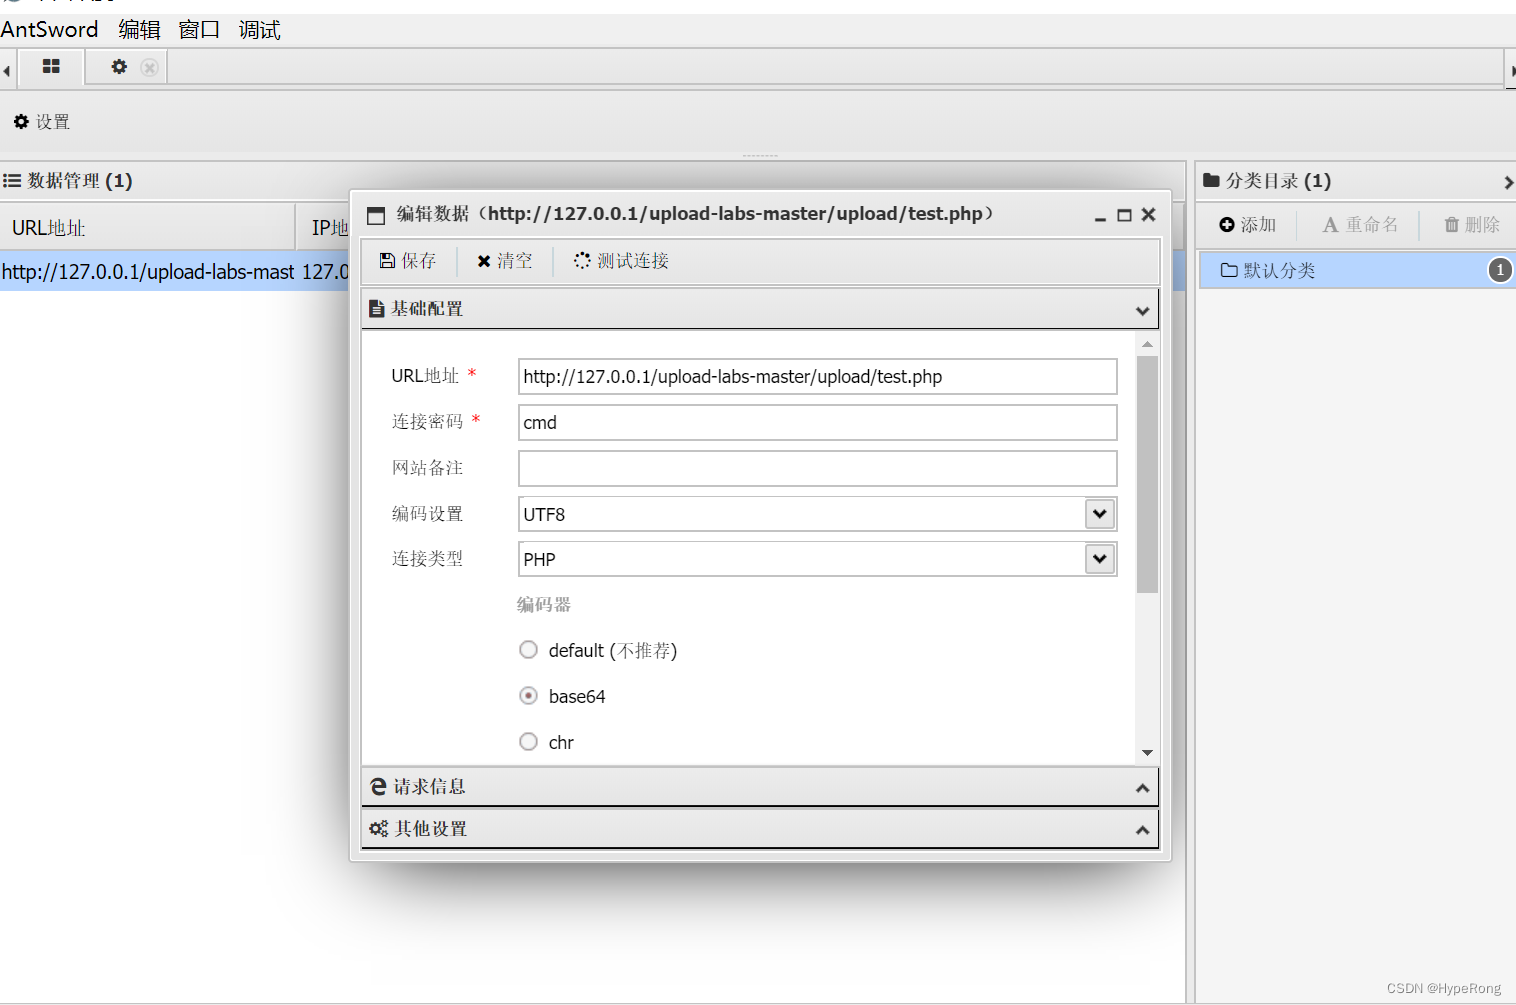Select the http://127.0.0.1/upload-labs-mast data row
Image resolution: width=1516 pixels, height=1005 pixels.
tap(174, 271)
